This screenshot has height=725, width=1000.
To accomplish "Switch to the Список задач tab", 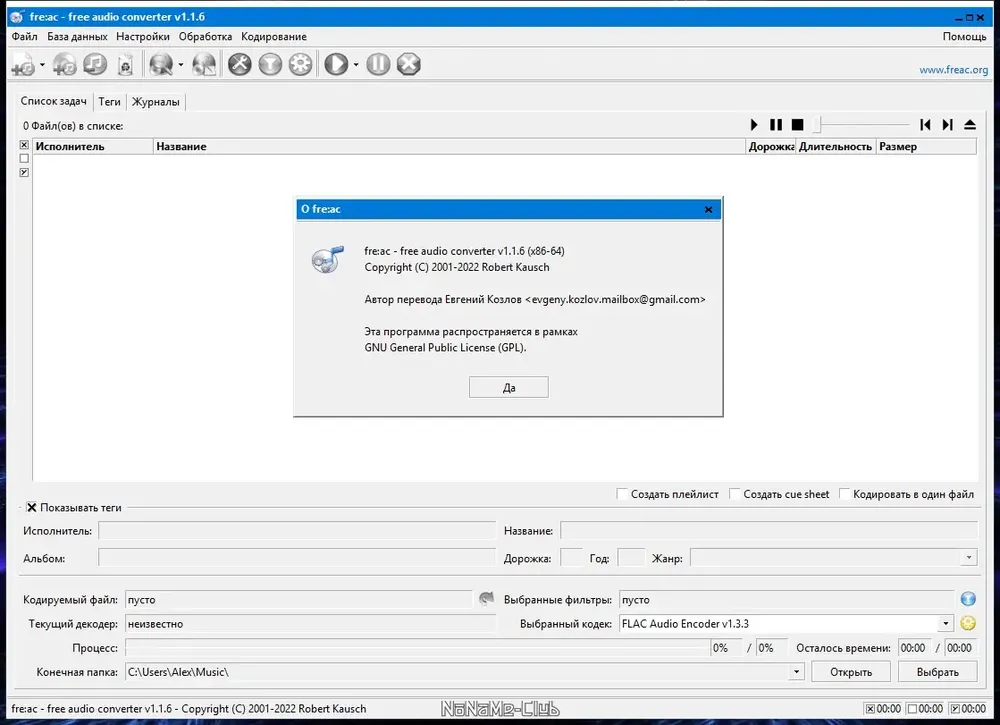I will click(x=54, y=101).
